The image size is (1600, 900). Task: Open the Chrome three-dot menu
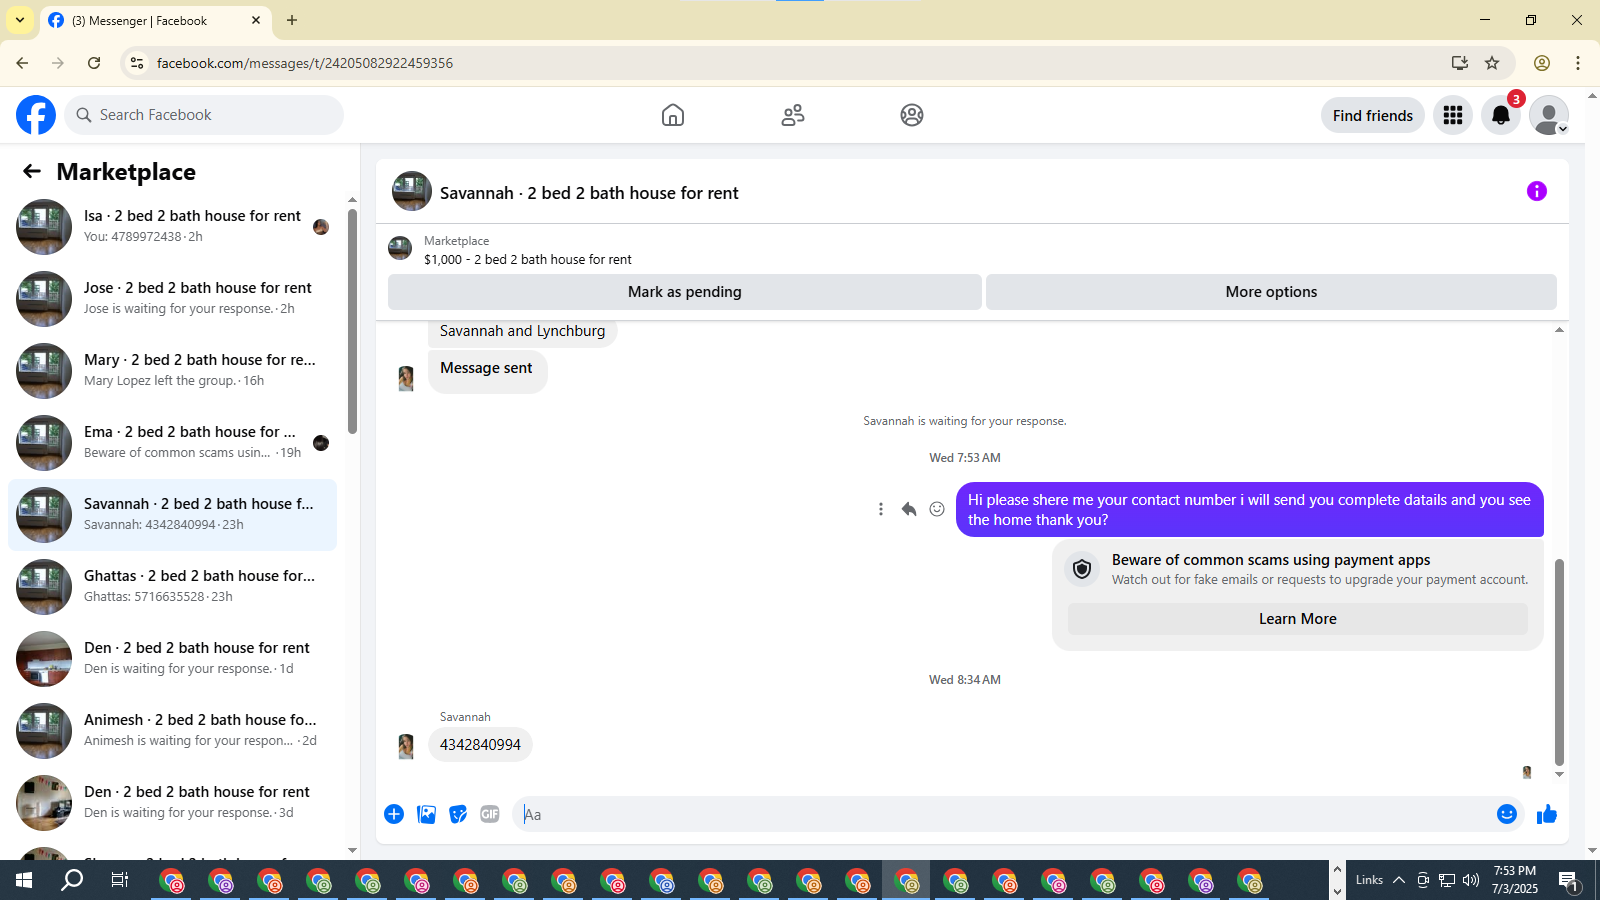[1578, 63]
